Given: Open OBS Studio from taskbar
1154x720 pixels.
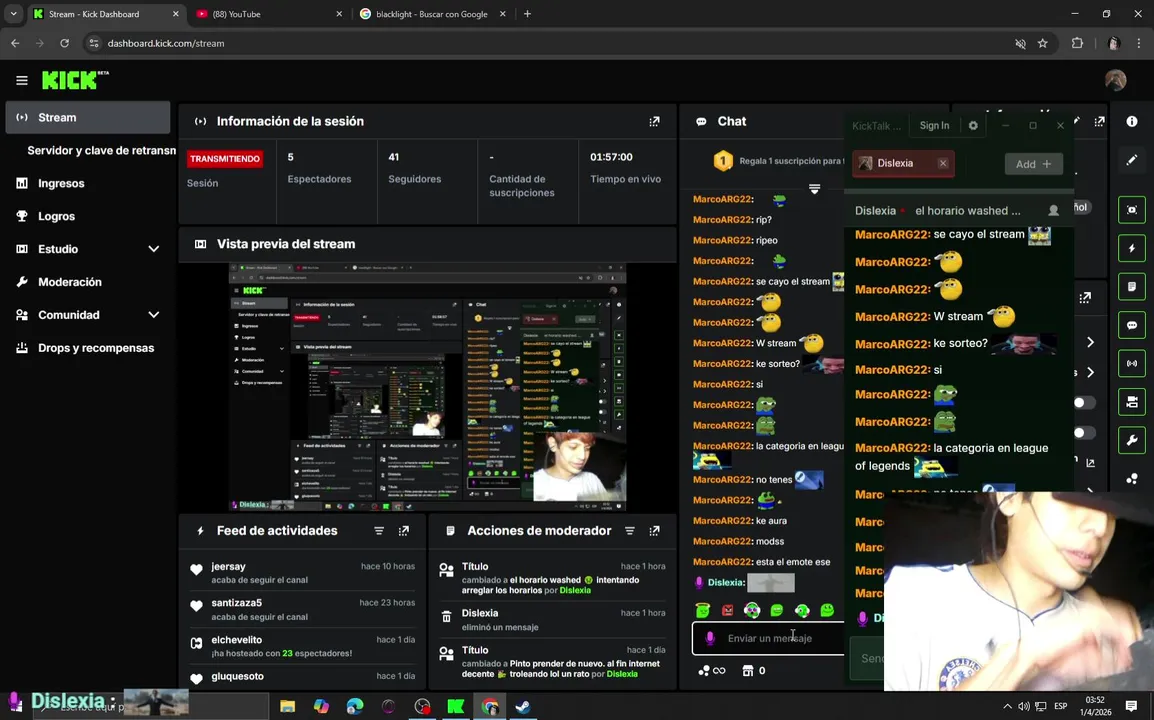Looking at the screenshot, I should 422,707.
